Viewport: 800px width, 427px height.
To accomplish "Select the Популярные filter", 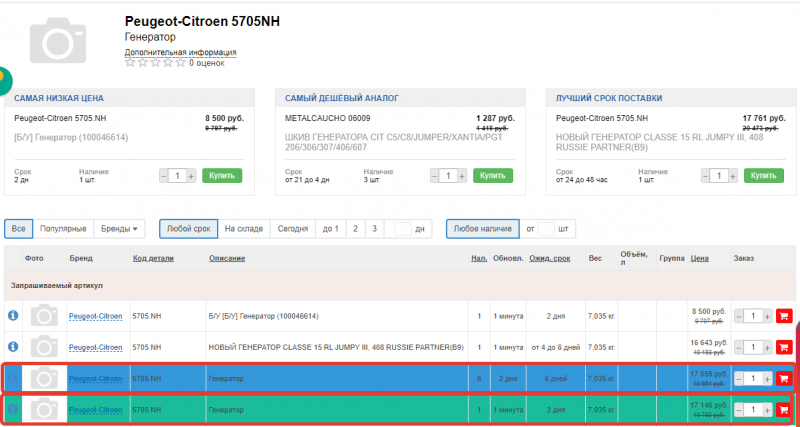I will [x=63, y=229].
